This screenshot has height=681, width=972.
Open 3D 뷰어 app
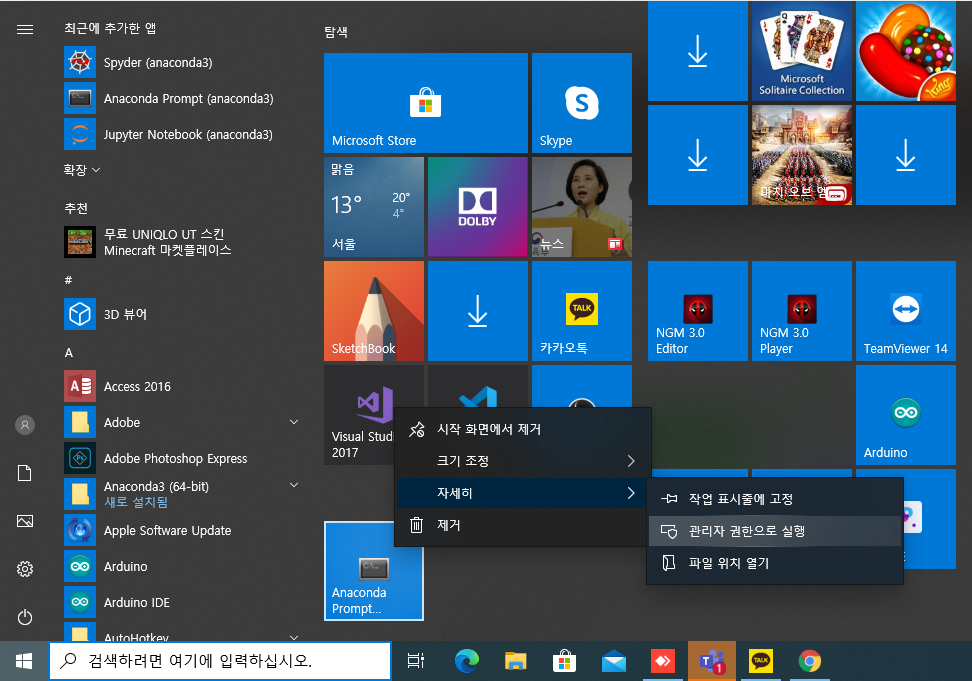[180, 314]
